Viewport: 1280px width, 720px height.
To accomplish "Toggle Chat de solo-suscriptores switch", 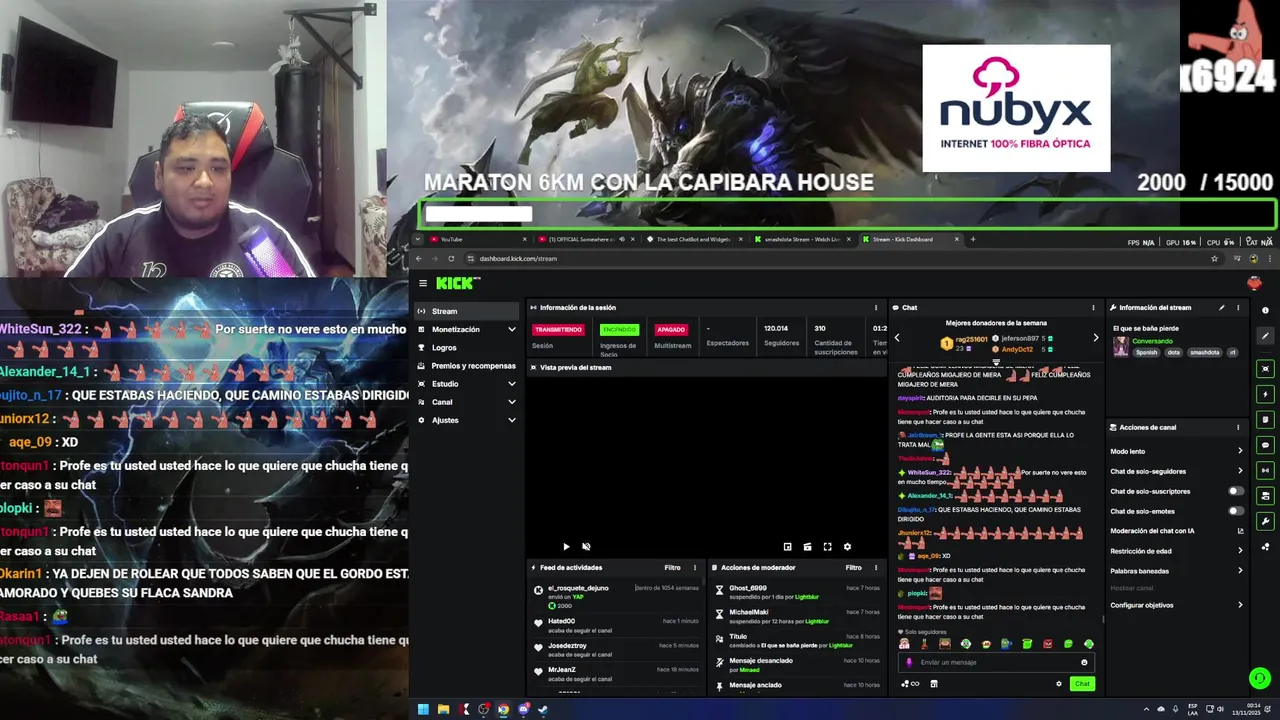I will tap(1236, 491).
